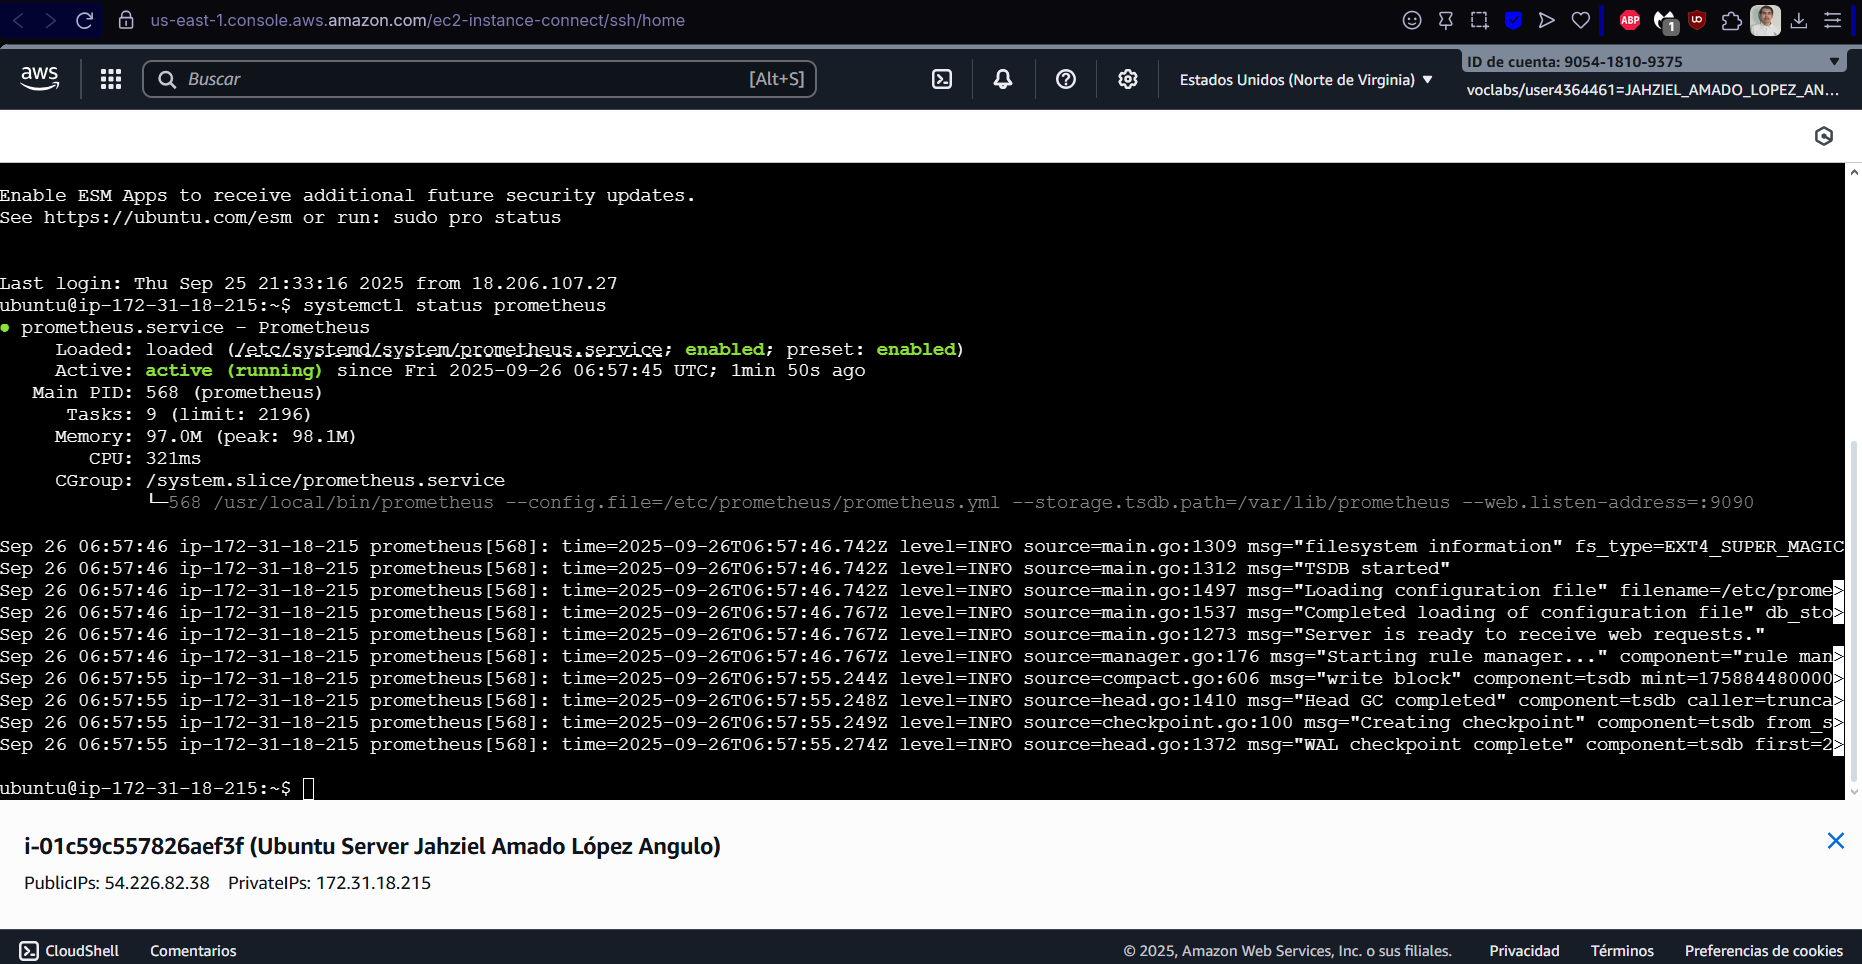Click the prometheus.service file path link
The height and width of the screenshot is (964, 1862).
tap(449, 349)
